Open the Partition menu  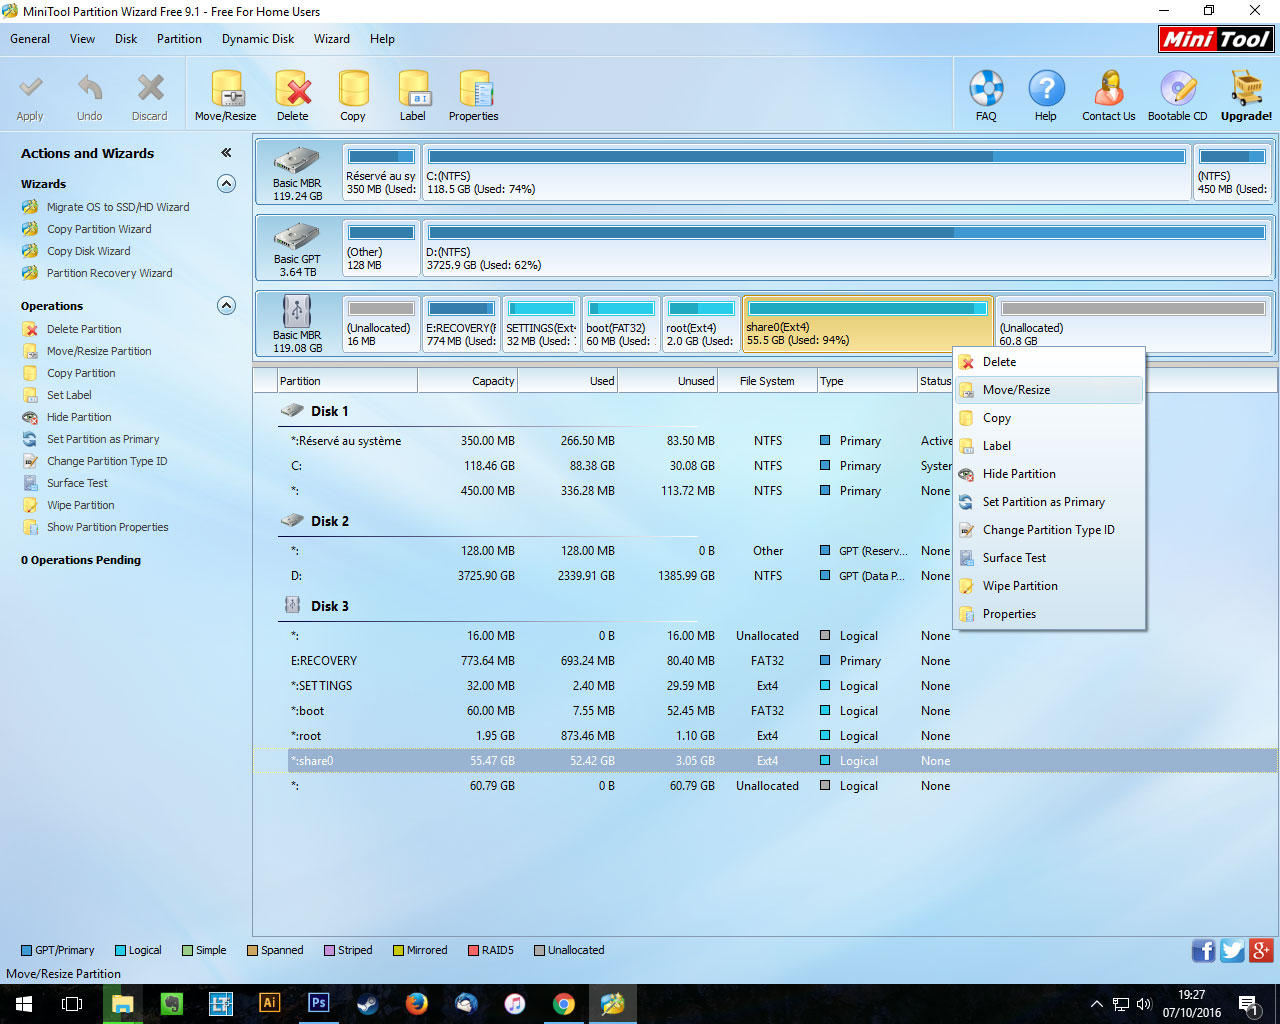[179, 39]
